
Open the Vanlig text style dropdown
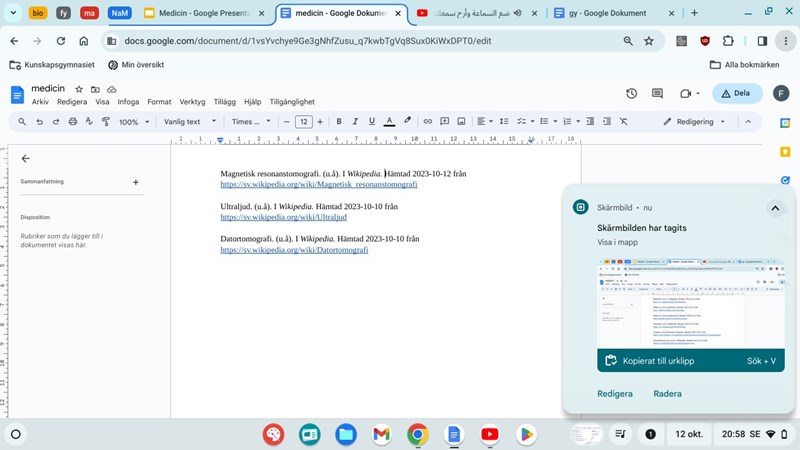coord(190,121)
